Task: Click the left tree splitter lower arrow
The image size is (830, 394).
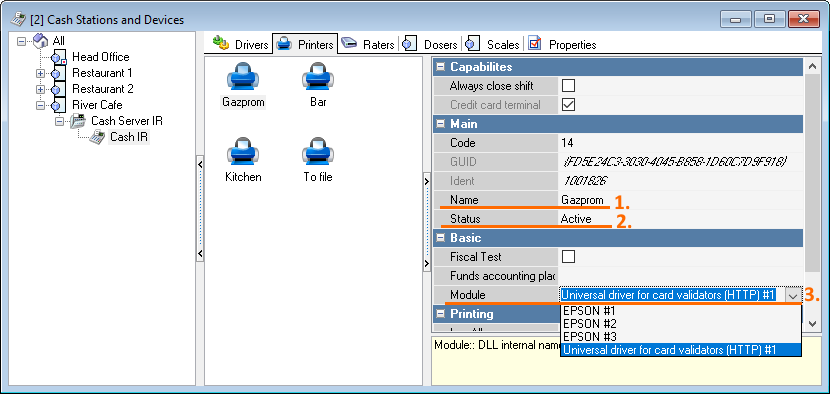Action: click(x=200, y=255)
